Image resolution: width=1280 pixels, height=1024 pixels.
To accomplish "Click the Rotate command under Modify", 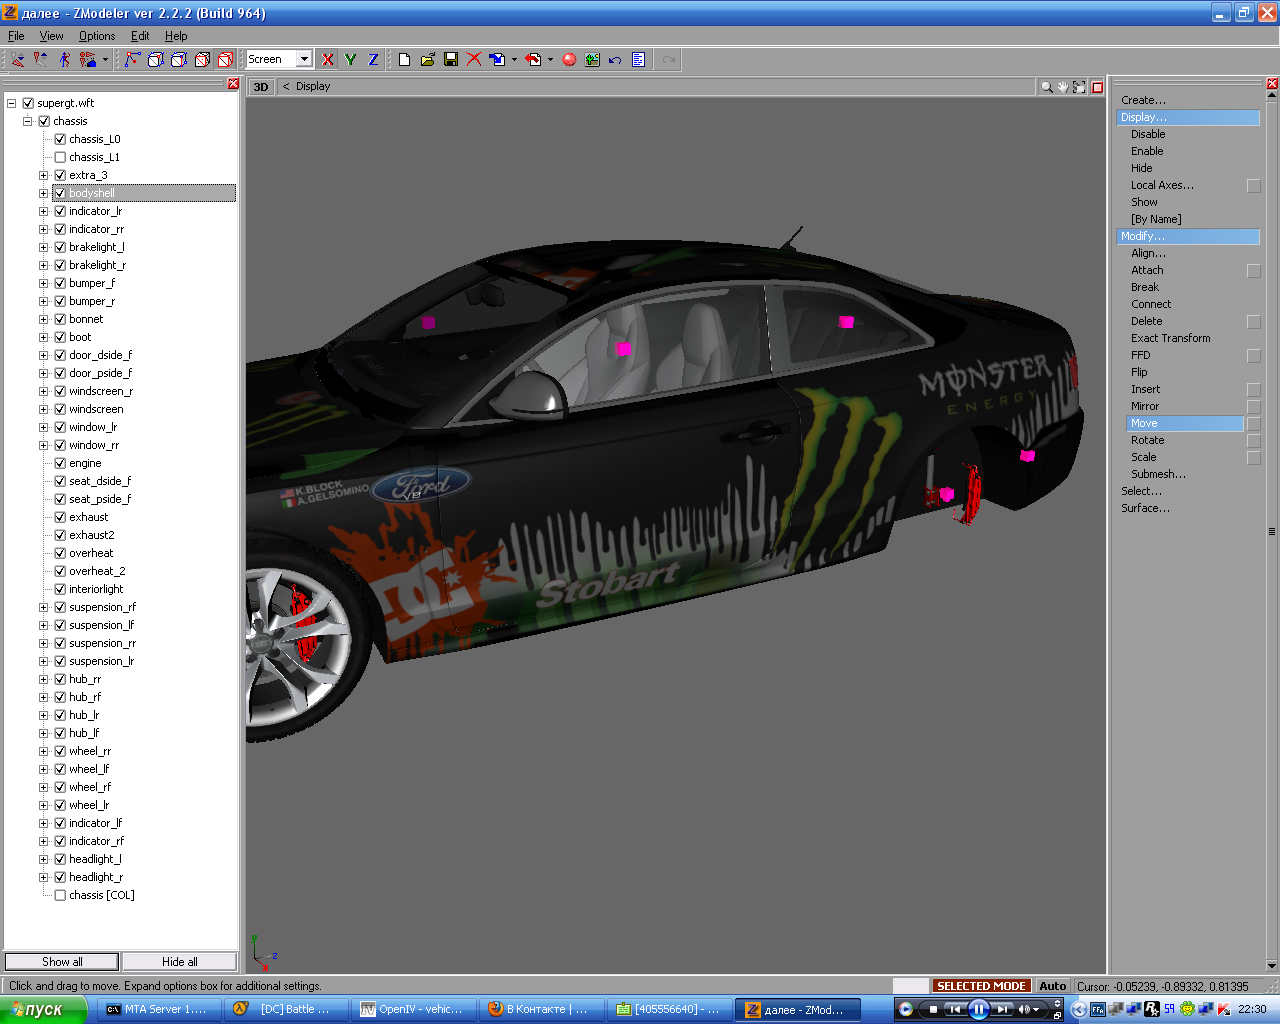I will point(1147,440).
